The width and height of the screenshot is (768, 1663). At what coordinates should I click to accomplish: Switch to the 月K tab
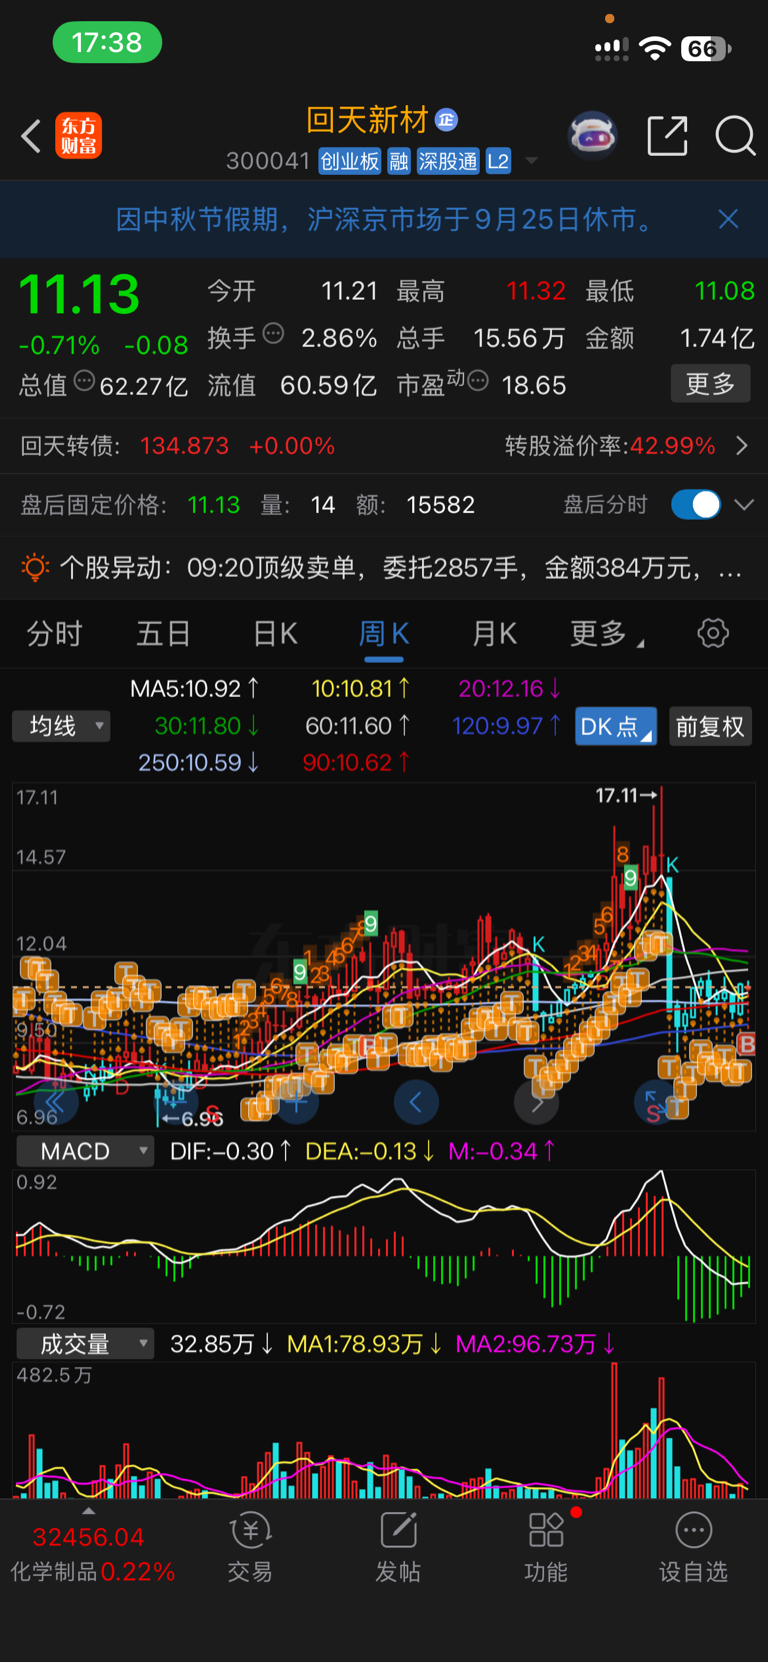click(x=494, y=634)
